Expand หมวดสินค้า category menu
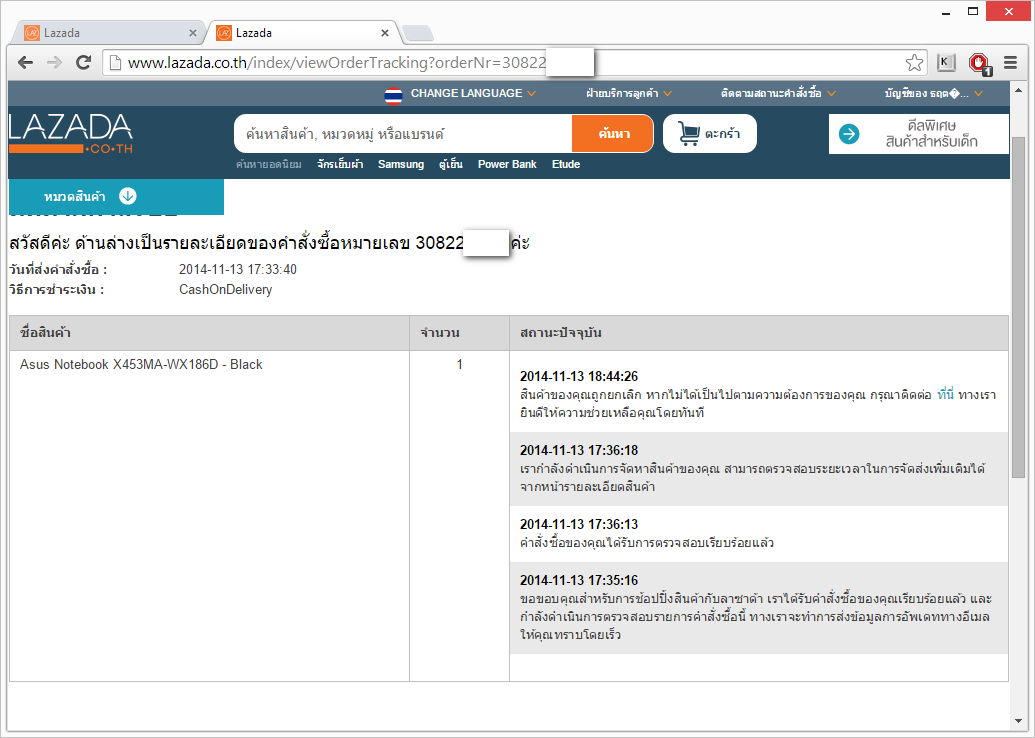The height and width of the screenshot is (738, 1035). point(116,196)
